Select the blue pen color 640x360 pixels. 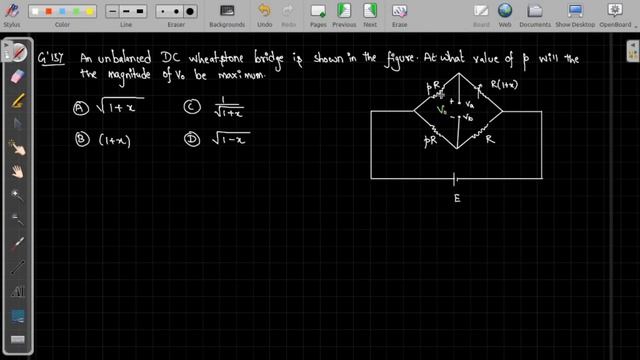click(x=62, y=11)
